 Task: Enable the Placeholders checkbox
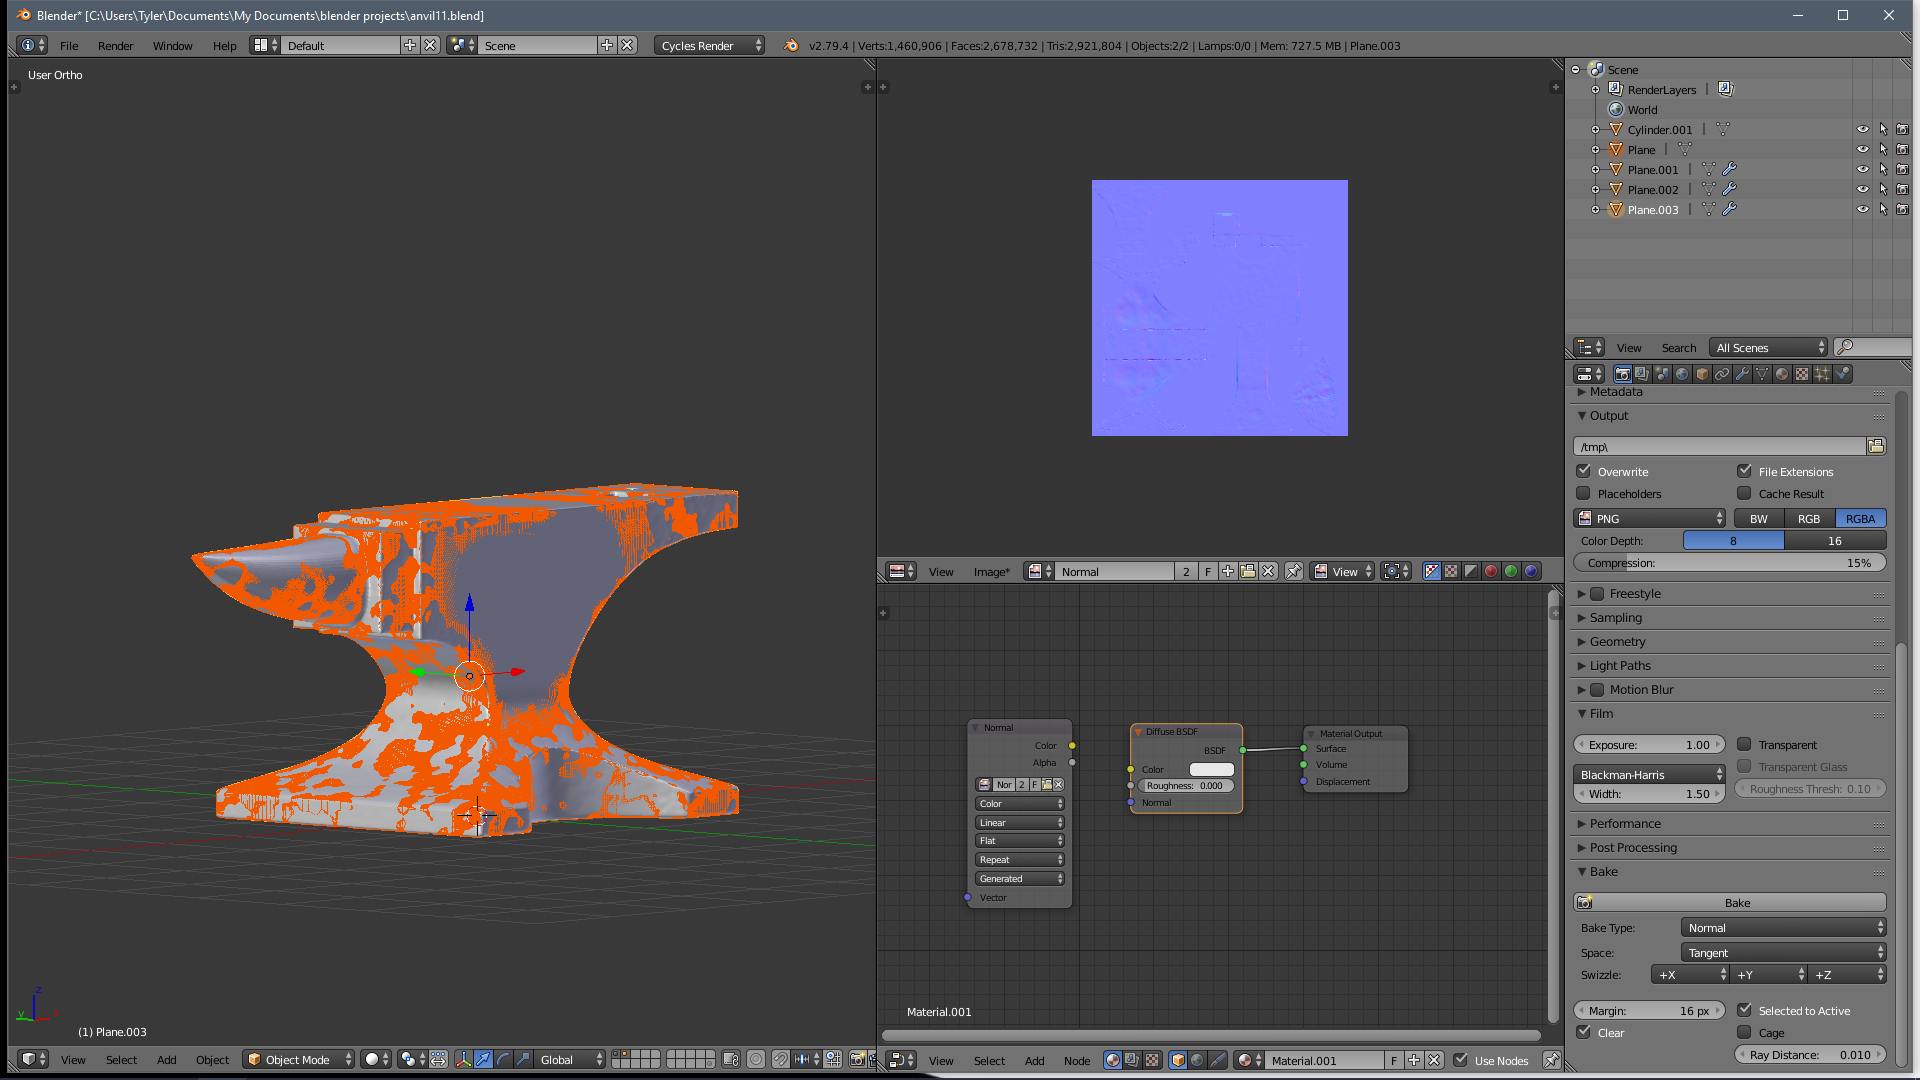1584,493
